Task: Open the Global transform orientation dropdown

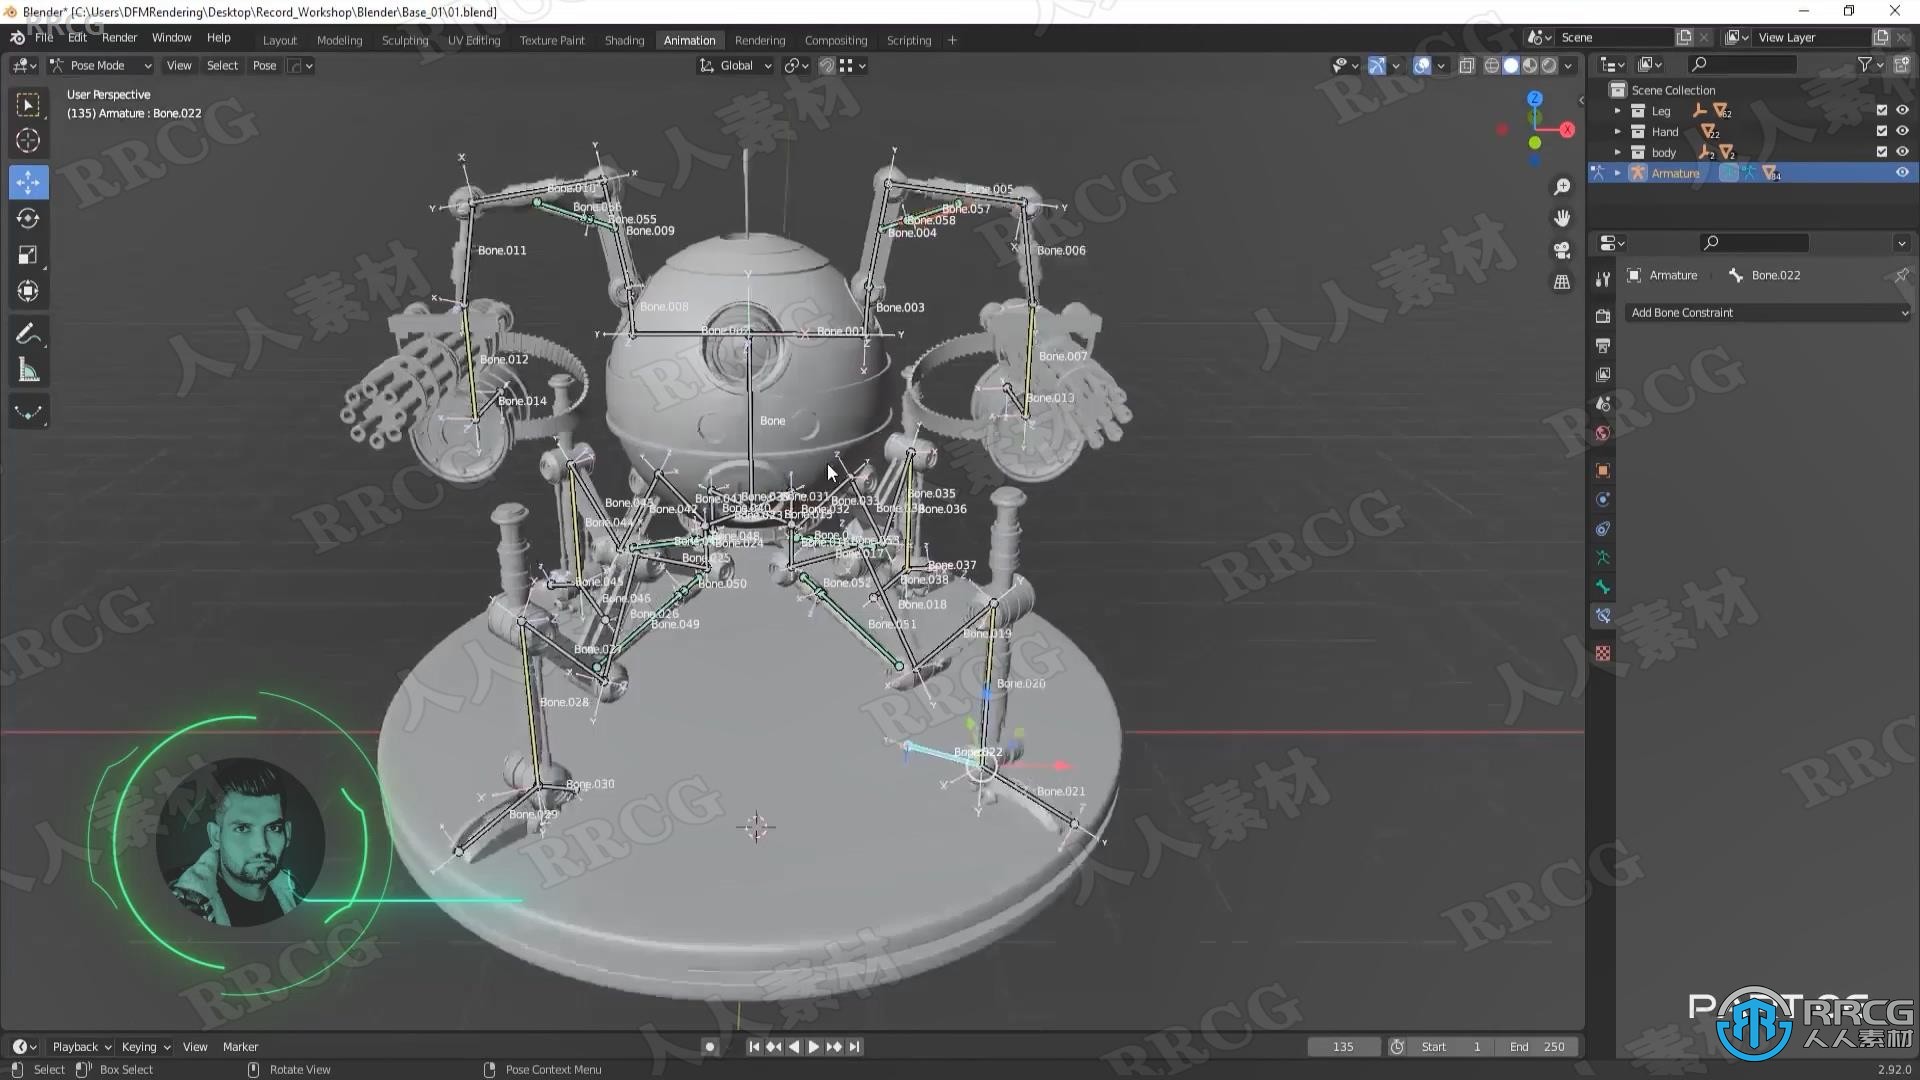Action: coord(736,65)
